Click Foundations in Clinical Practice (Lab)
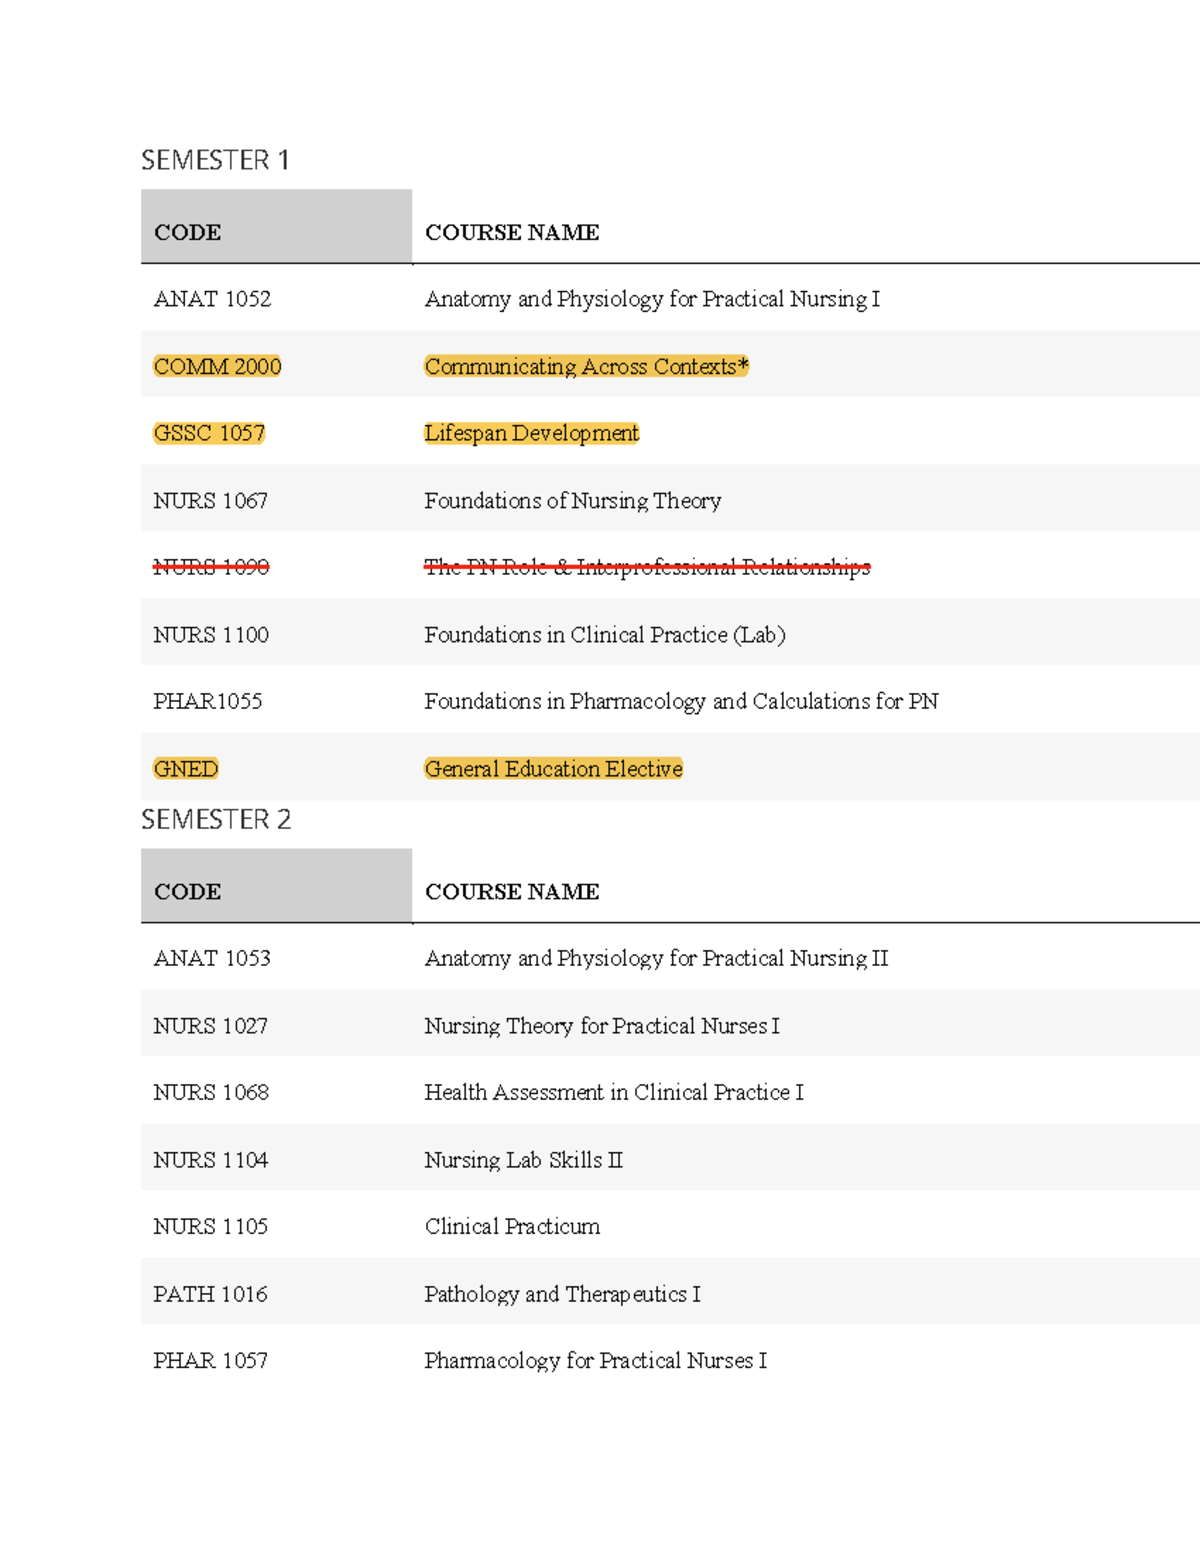The width and height of the screenshot is (1200, 1553). pos(605,634)
